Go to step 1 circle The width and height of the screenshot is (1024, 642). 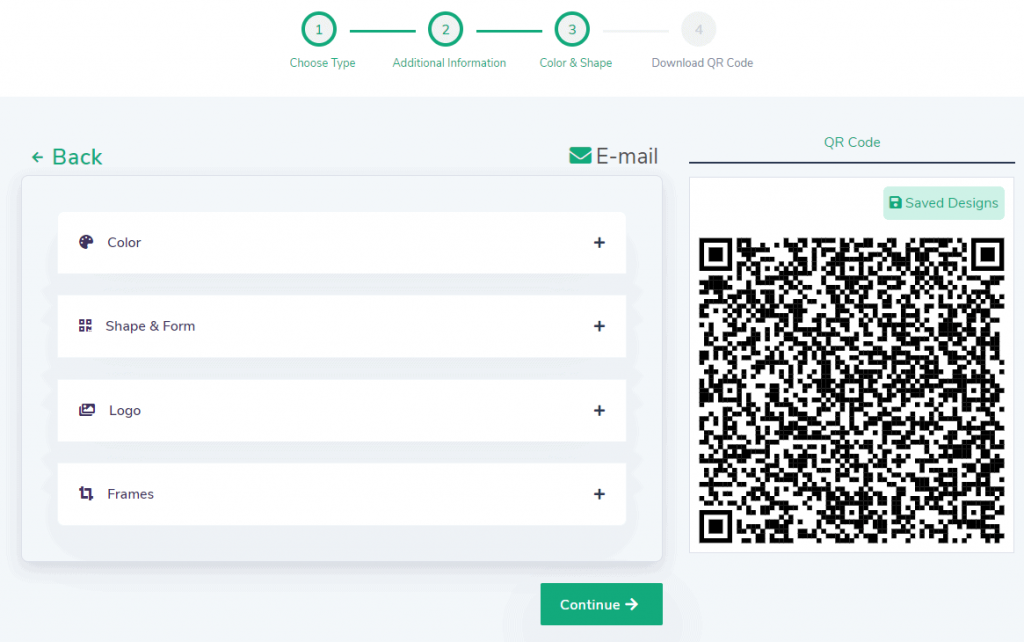(319, 29)
